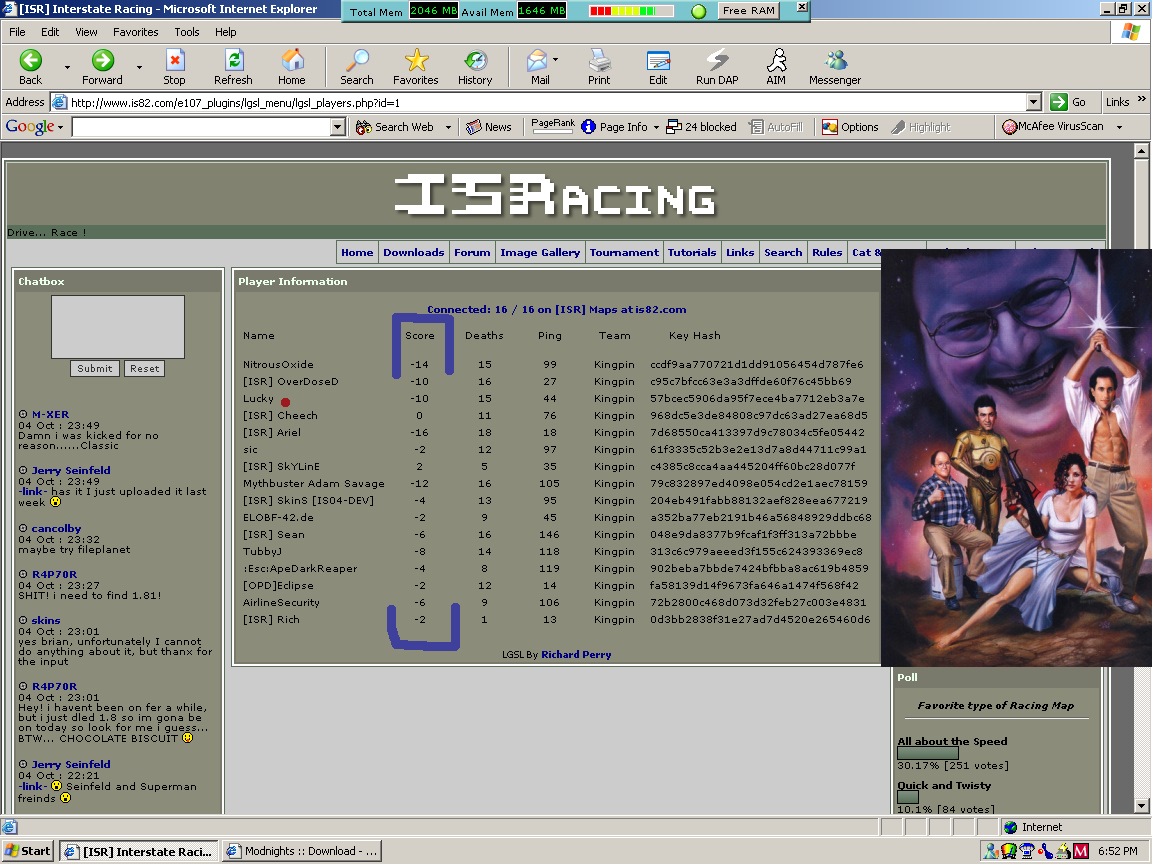1152x864 pixels.
Task: Expand the McAfee VirusScan dropdown arrow
Action: click(x=1119, y=127)
